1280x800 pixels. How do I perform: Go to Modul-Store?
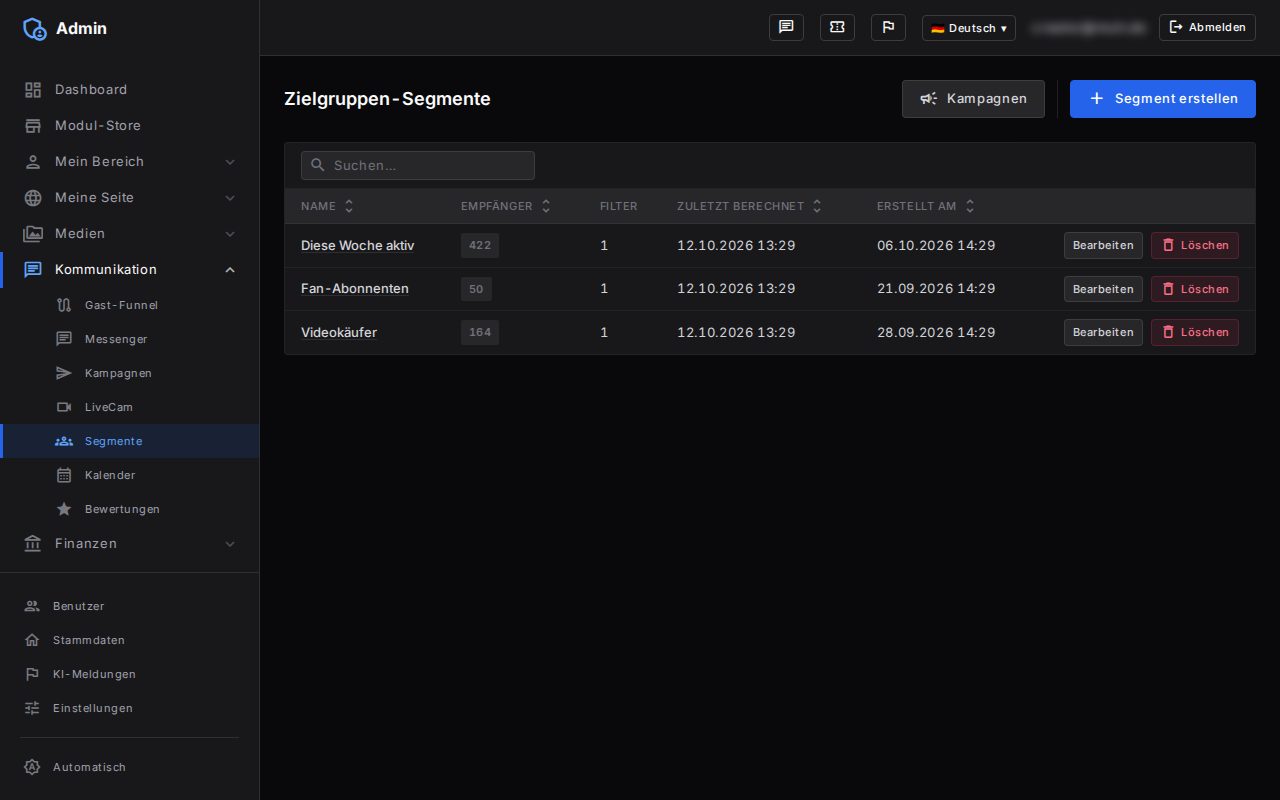click(x=129, y=125)
